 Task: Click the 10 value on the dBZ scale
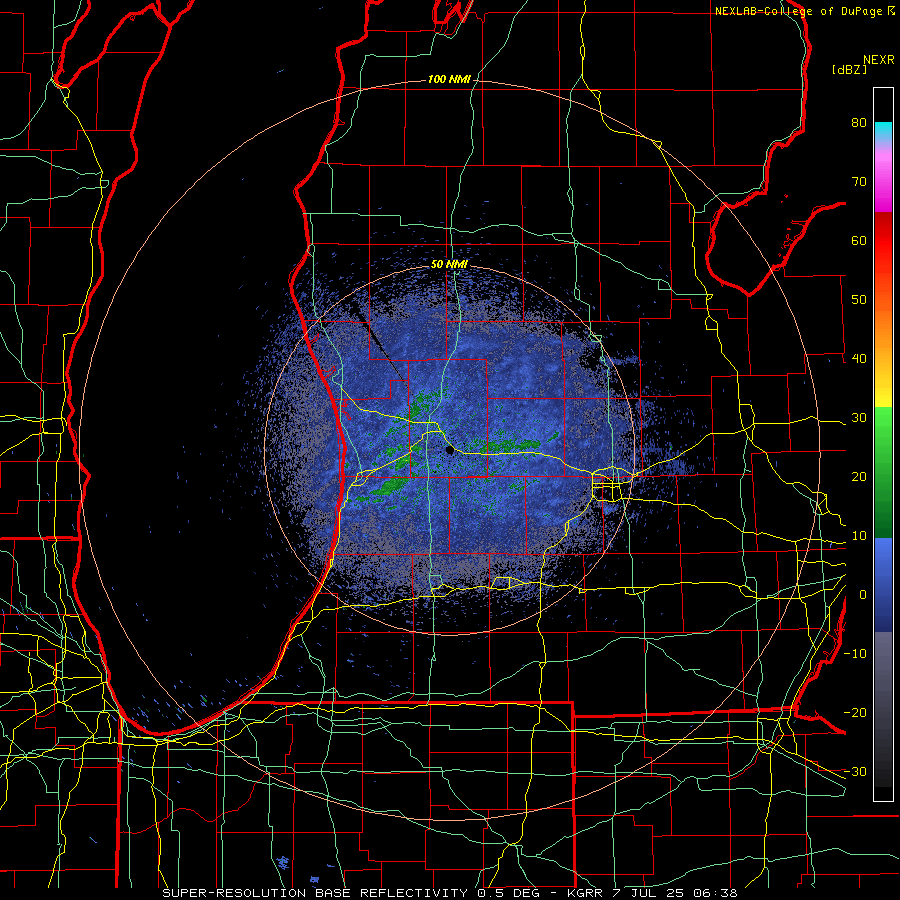(859, 536)
